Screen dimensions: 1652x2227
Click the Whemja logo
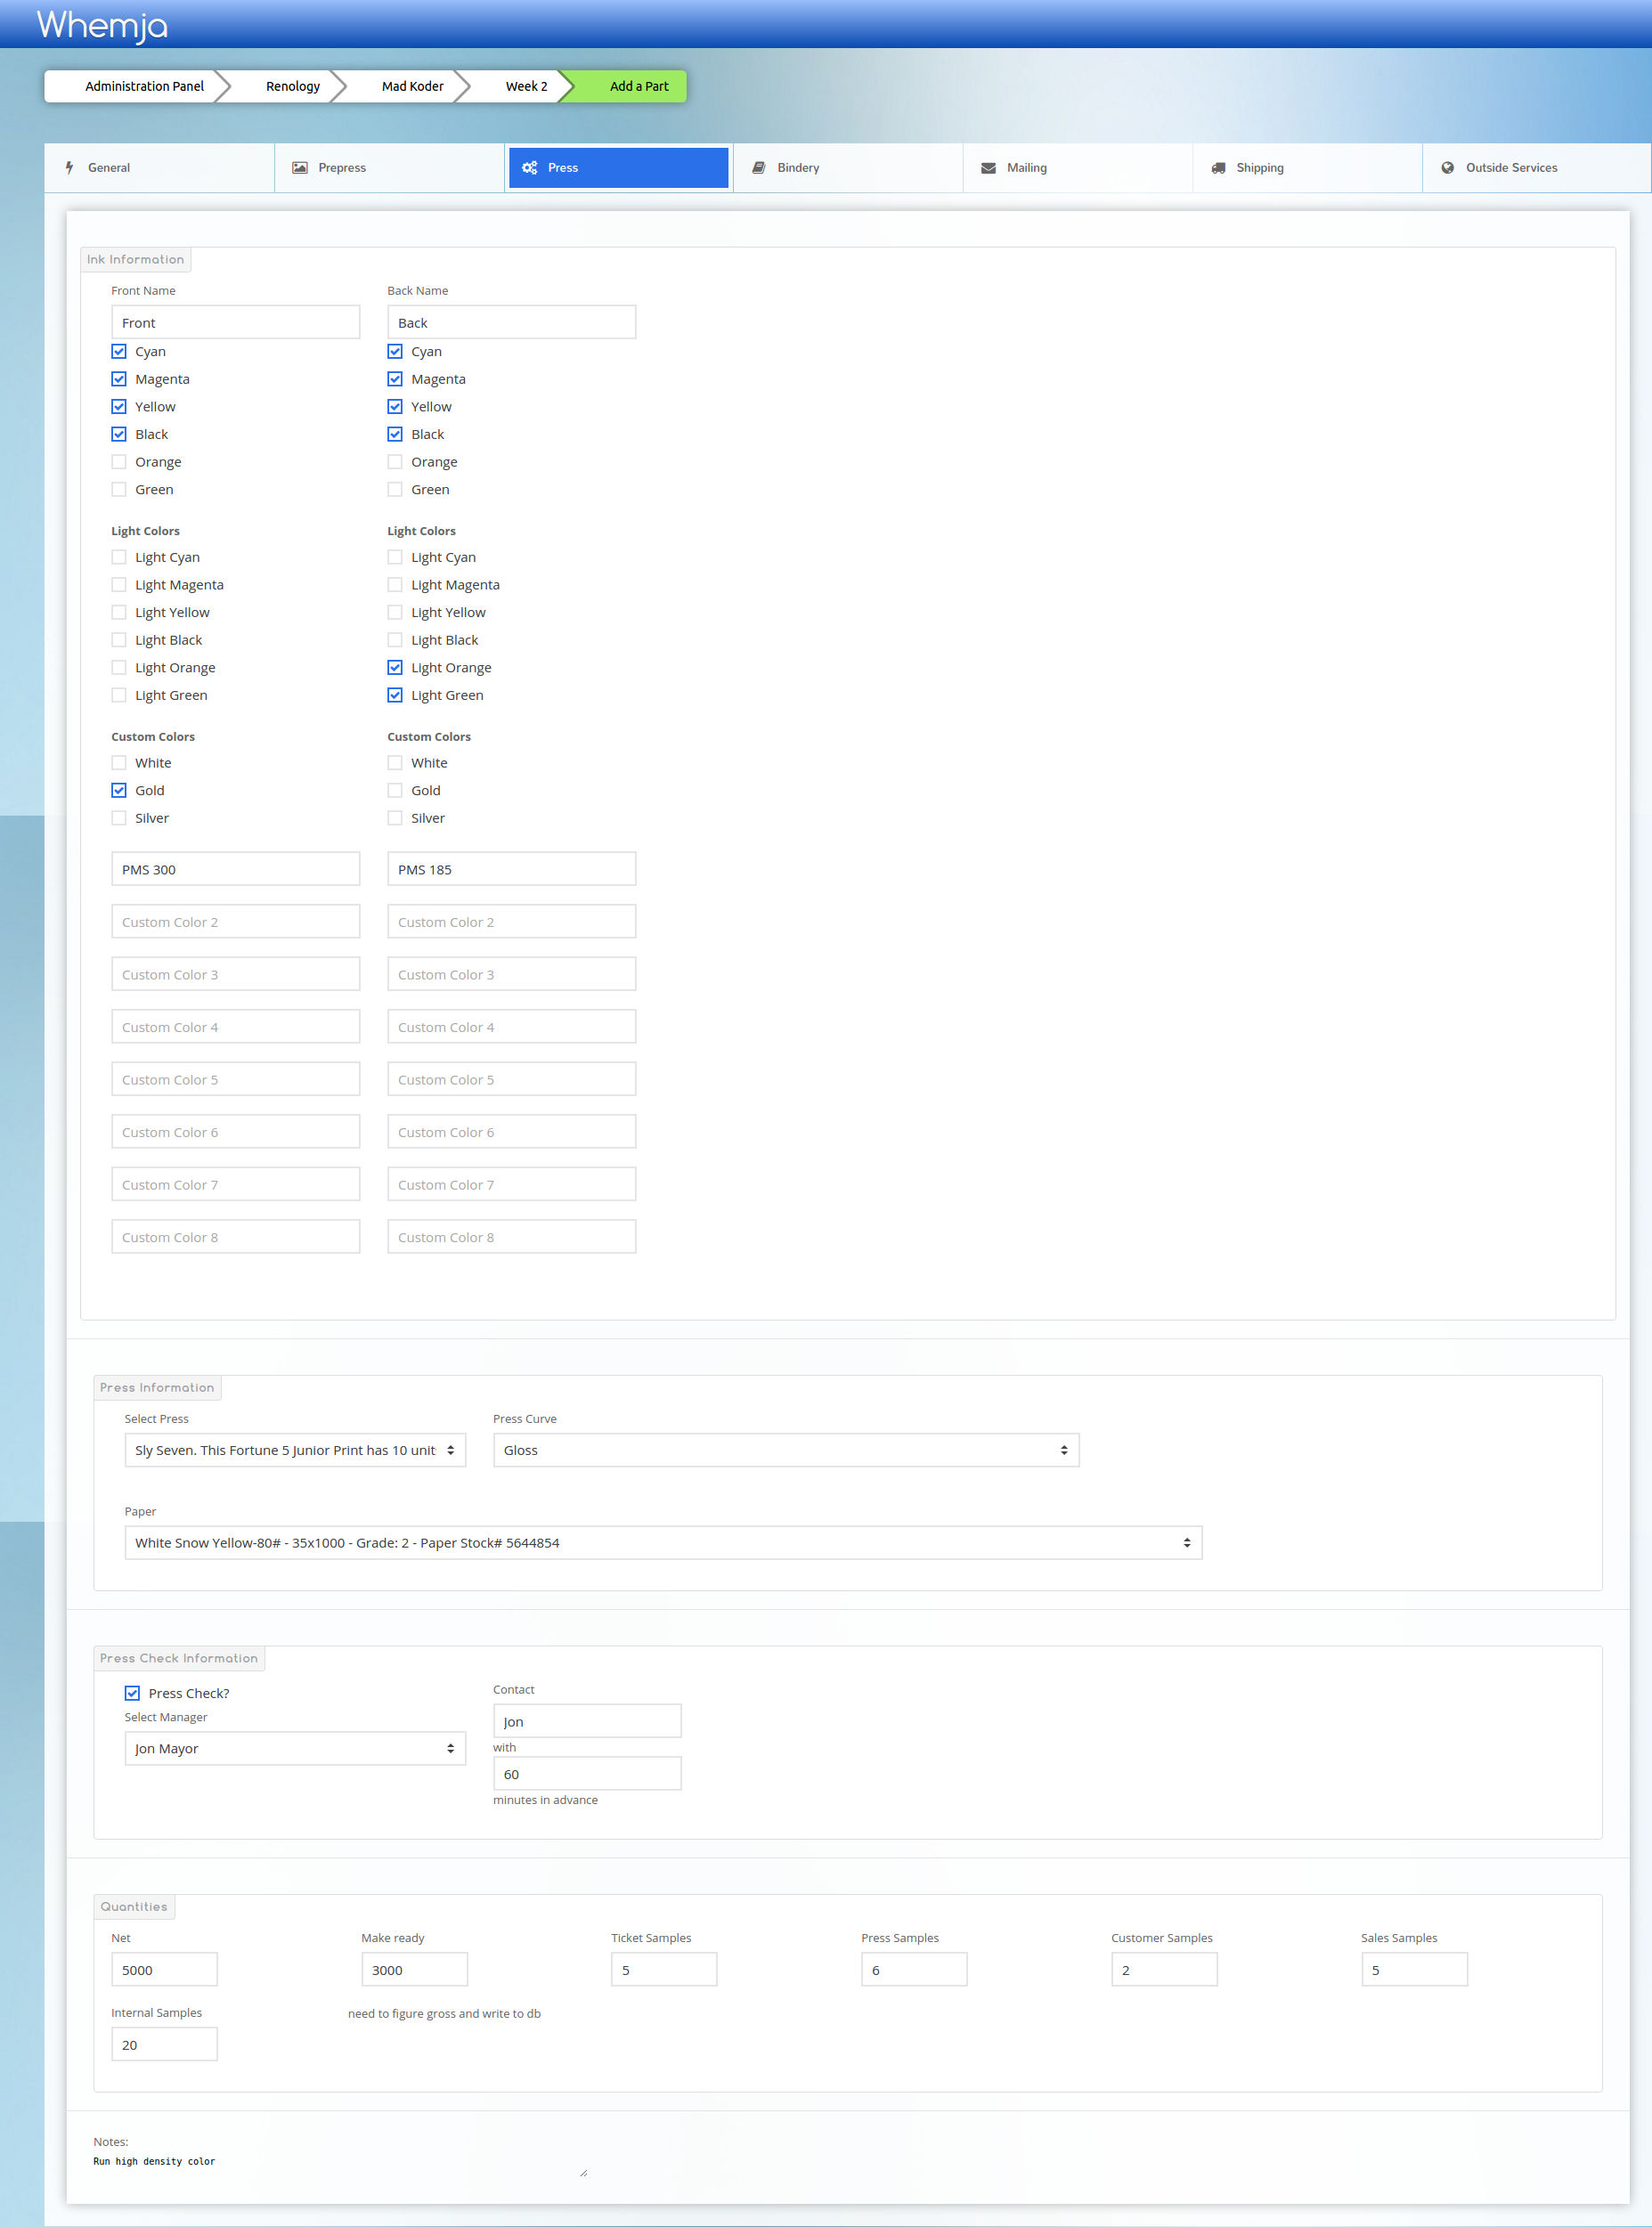click(102, 25)
